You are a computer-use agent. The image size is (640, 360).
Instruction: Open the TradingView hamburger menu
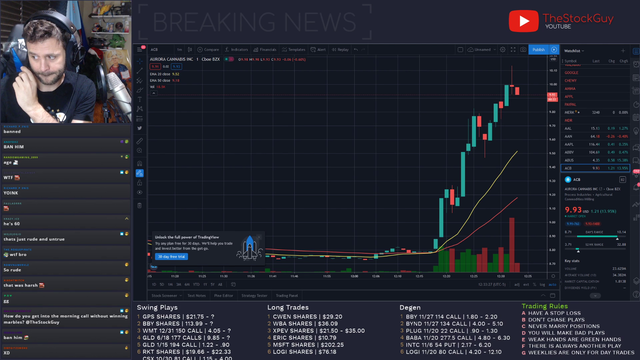point(140,49)
